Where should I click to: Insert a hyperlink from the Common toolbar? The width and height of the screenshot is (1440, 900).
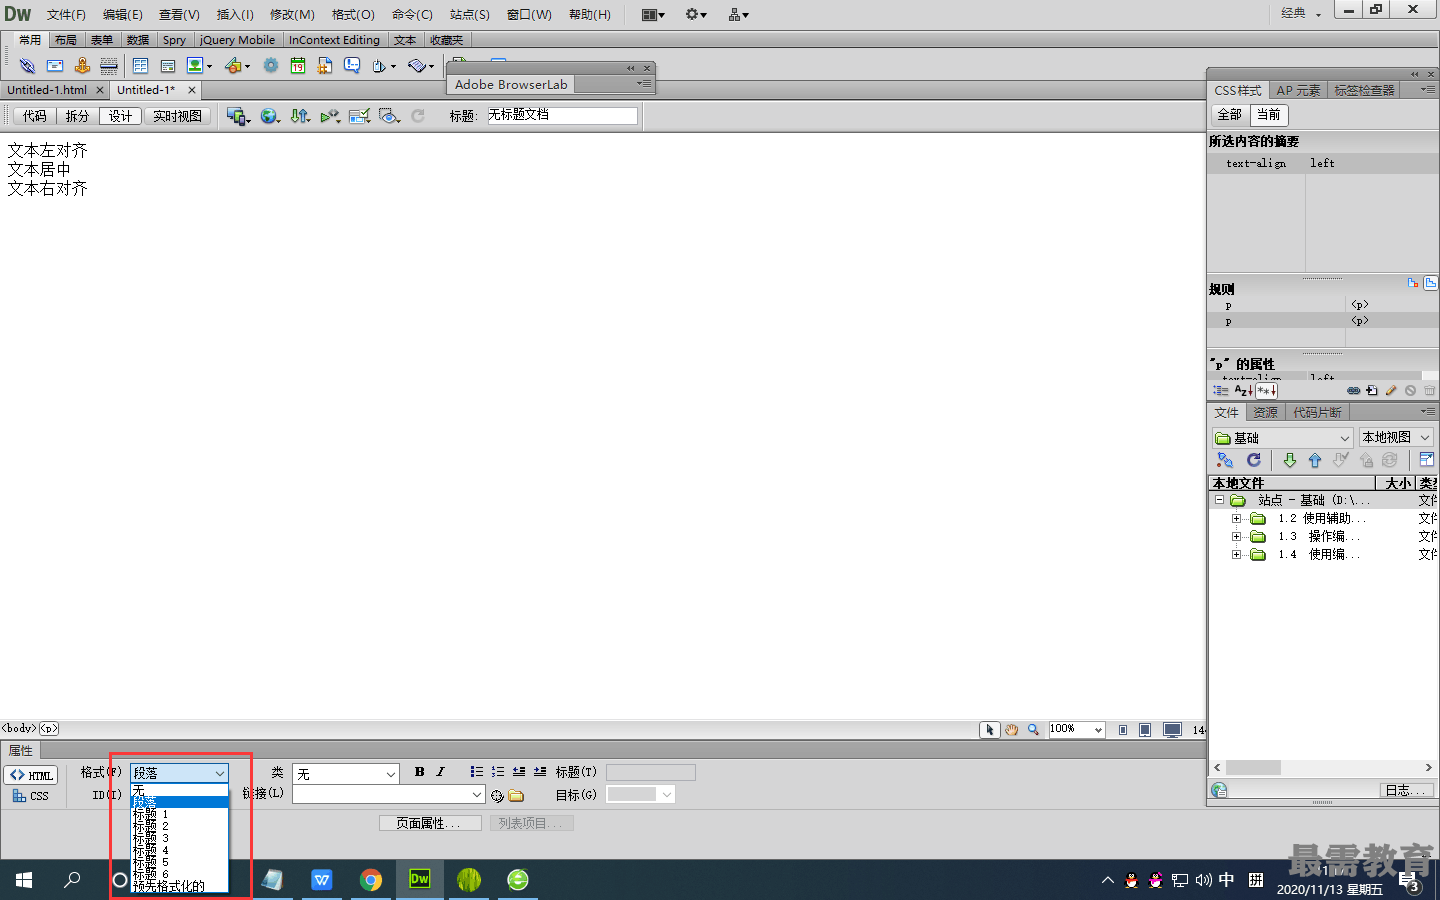tap(27, 66)
